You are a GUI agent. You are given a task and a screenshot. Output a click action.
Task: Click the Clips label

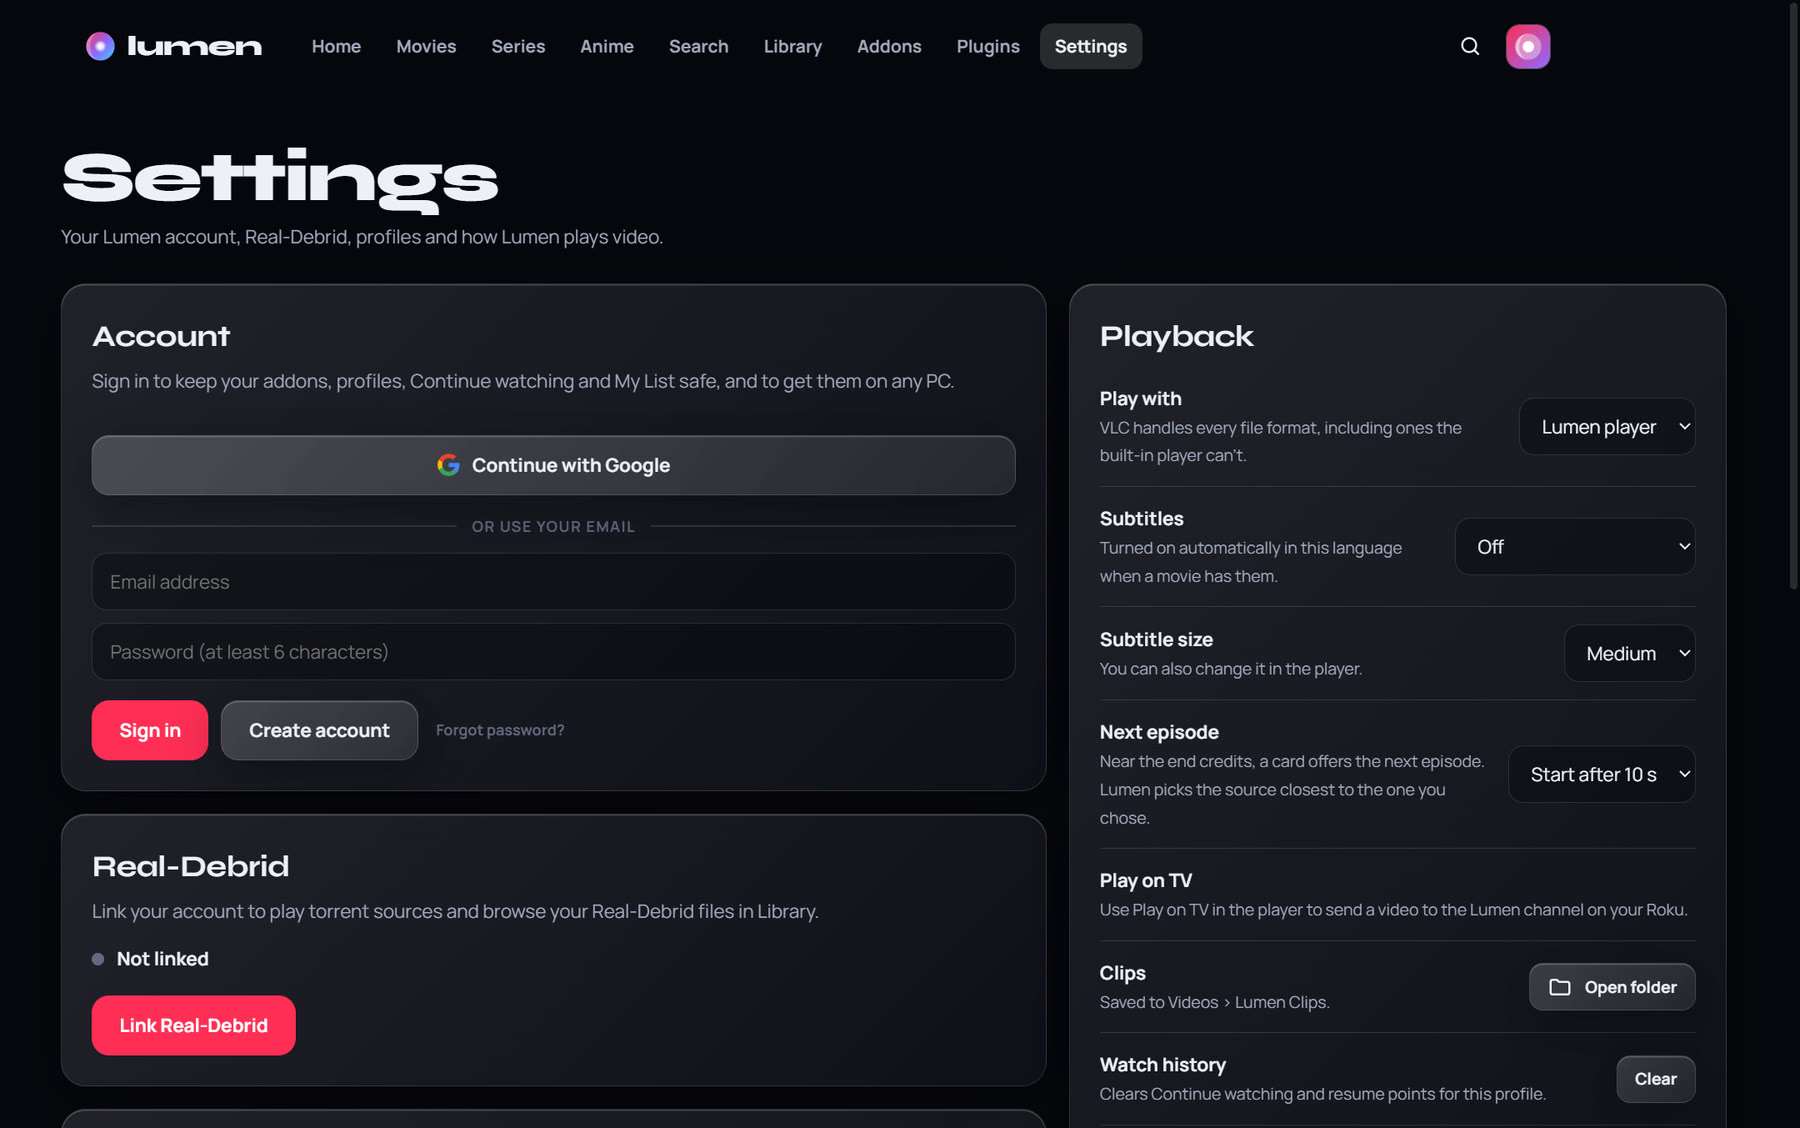click(1123, 974)
